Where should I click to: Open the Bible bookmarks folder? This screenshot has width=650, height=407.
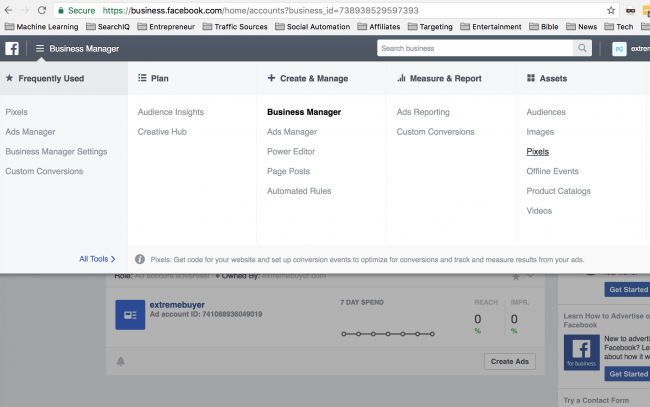click(x=544, y=27)
